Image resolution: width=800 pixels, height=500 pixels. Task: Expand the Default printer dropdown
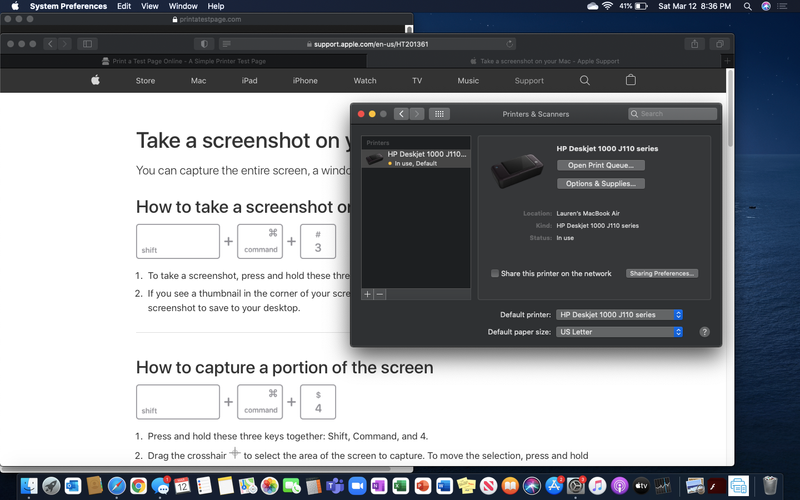(x=620, y=314)
